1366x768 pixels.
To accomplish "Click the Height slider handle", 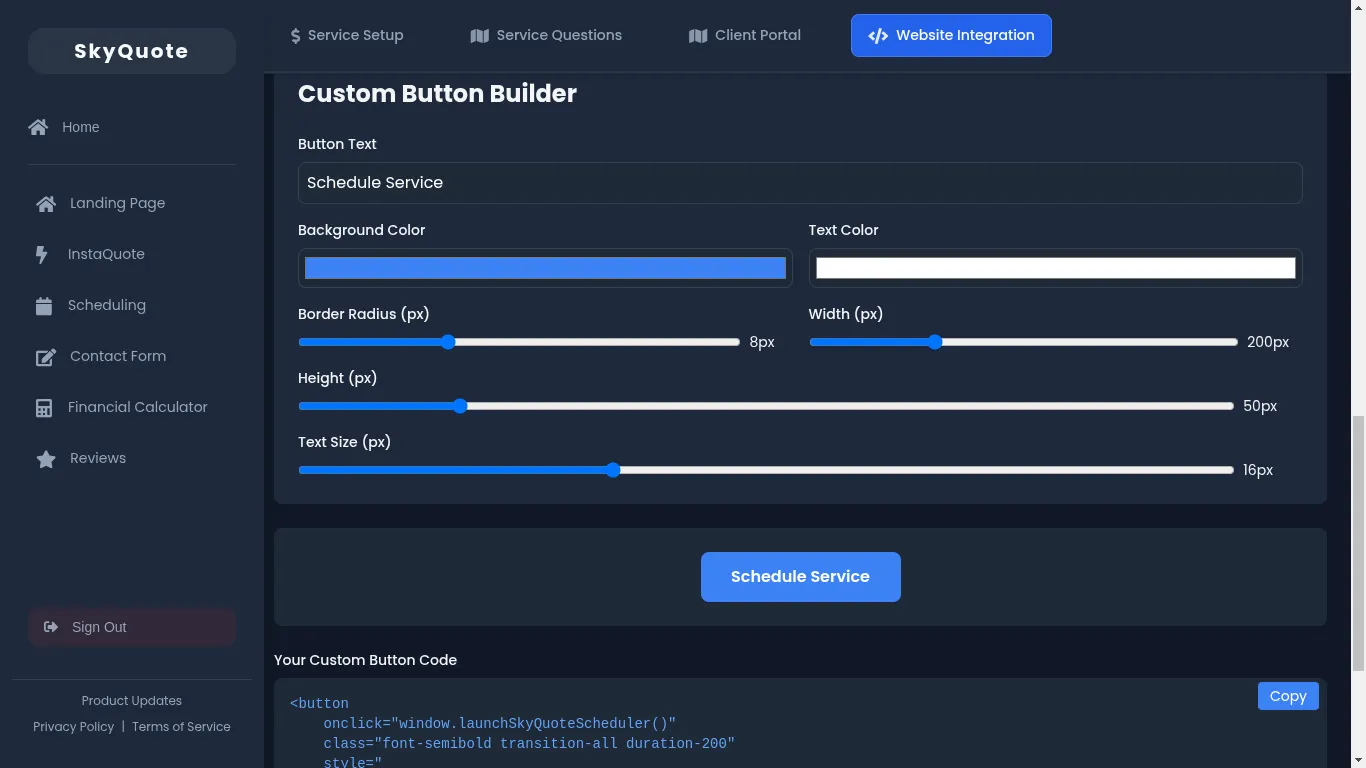I will point(460,406).
